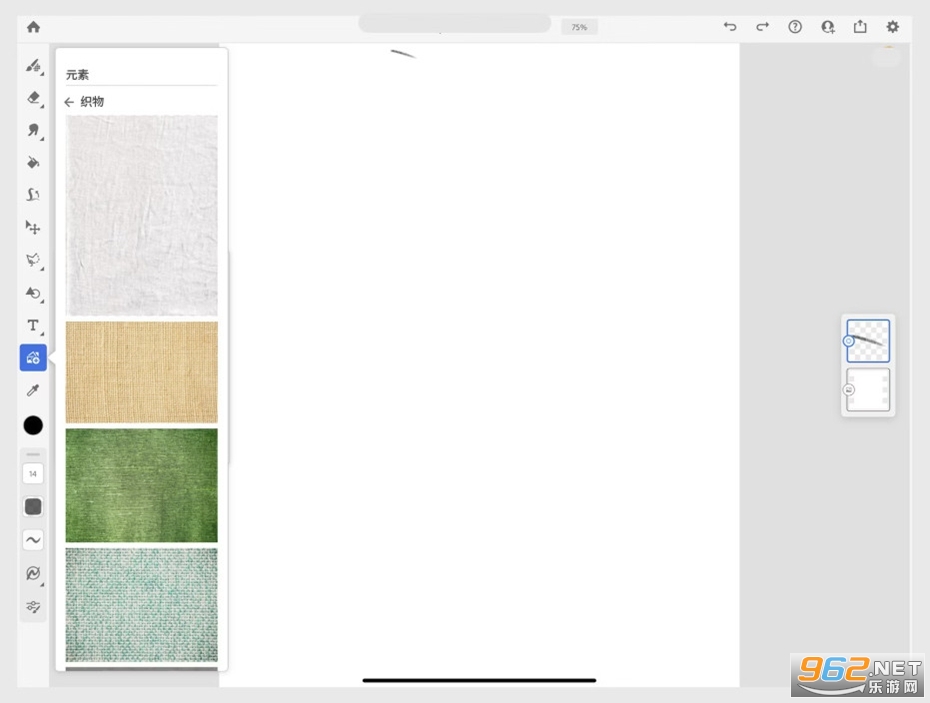
Task: Open the circular slashed-ring tool option
Action: pos(33,573)
